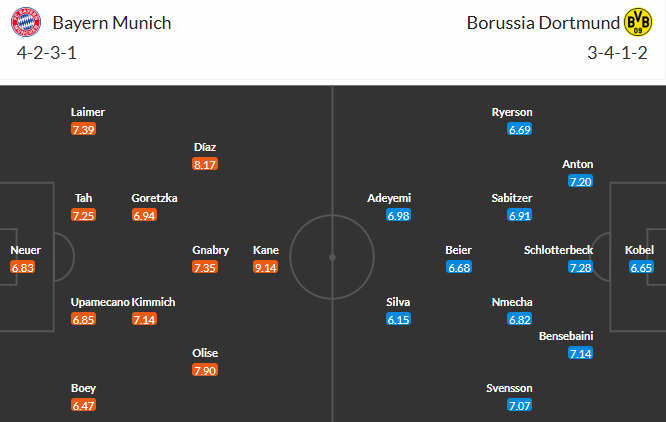Click Silva's 6.15 rating badge
The width and height of the screenshot is (666, 422).
click(x=399, y=319)
